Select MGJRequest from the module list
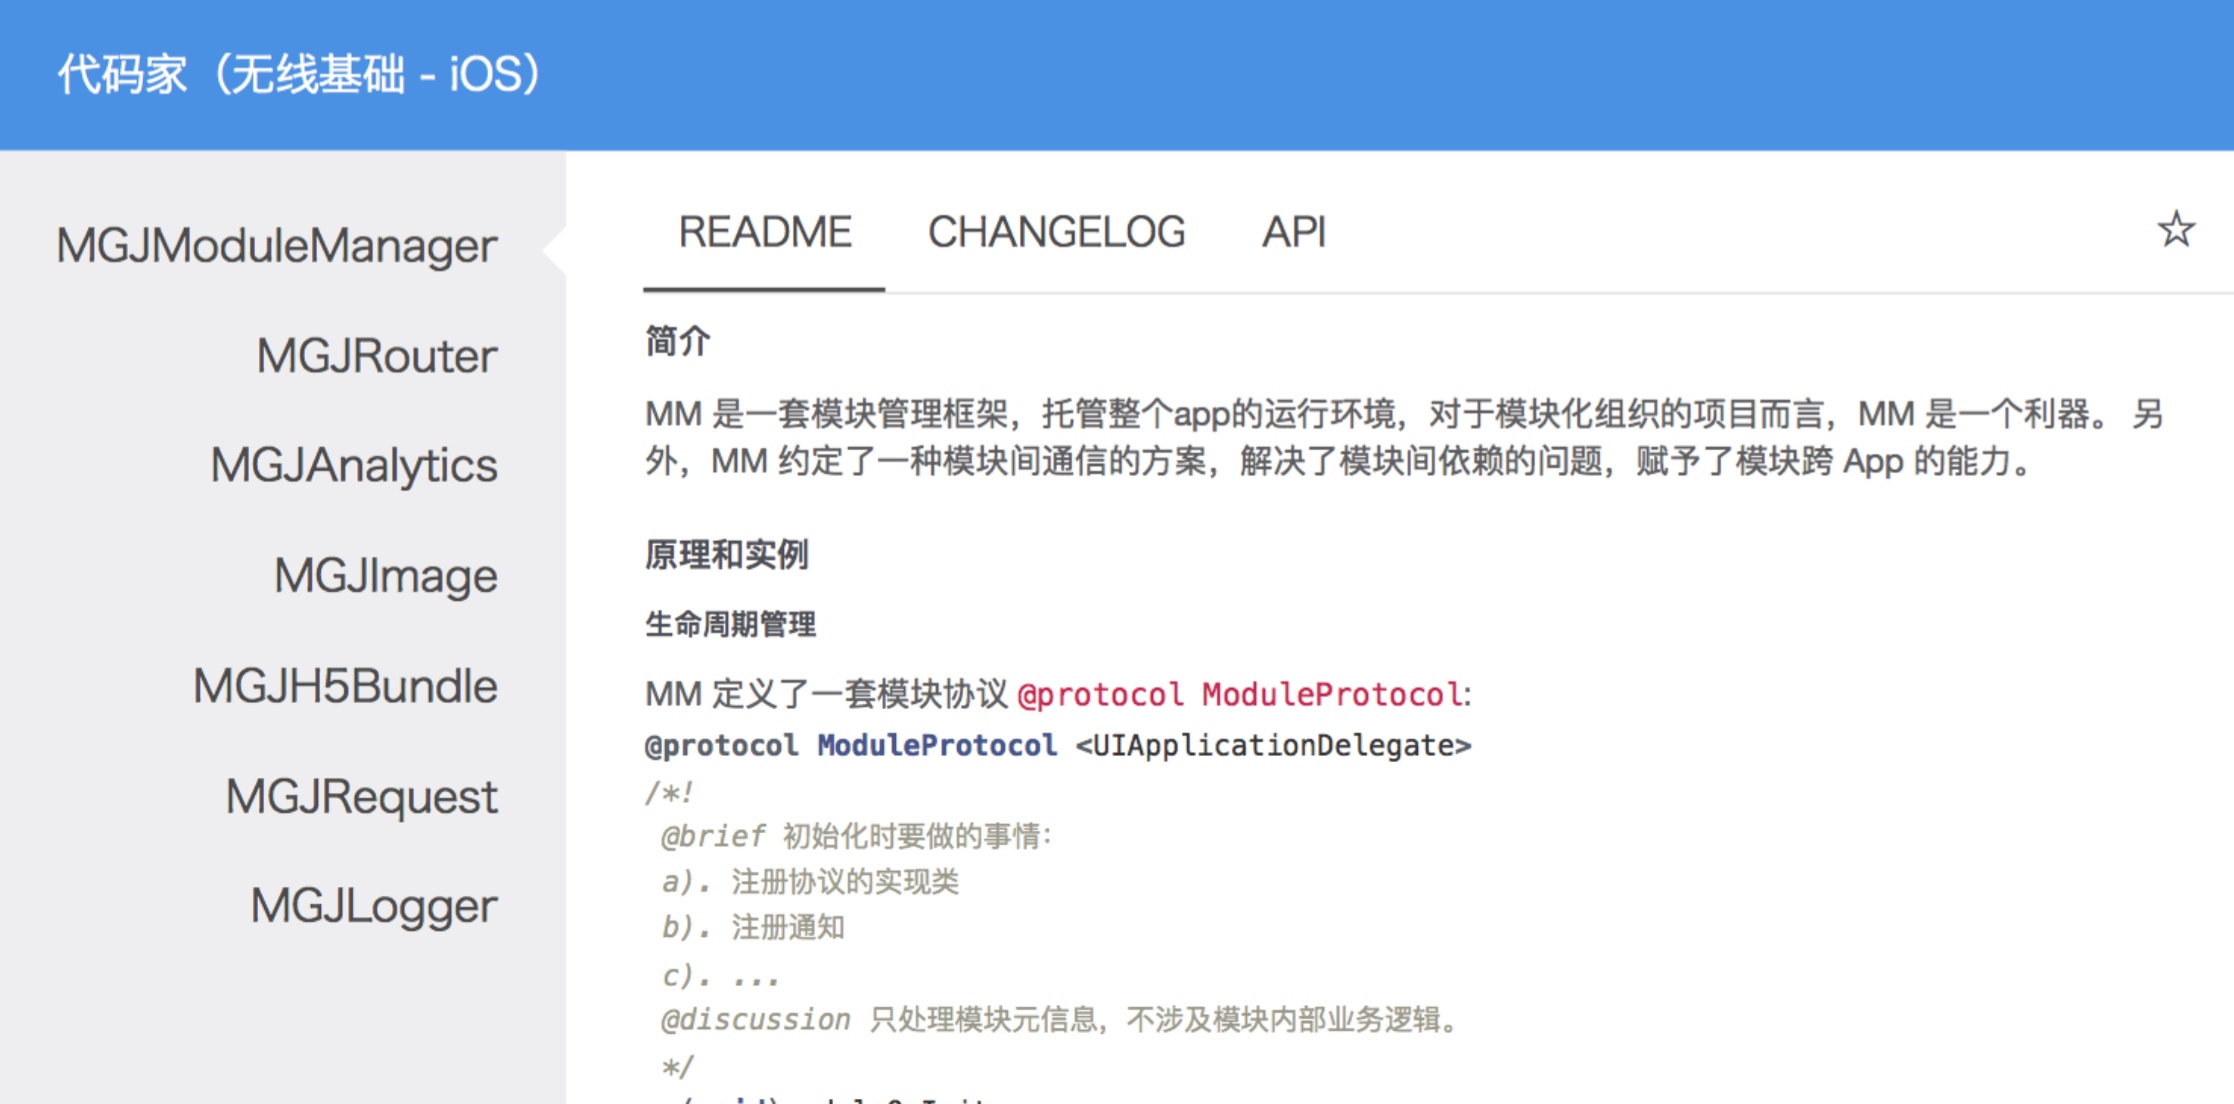This screenshot has width=2234, height=1104. click(361, 797)
